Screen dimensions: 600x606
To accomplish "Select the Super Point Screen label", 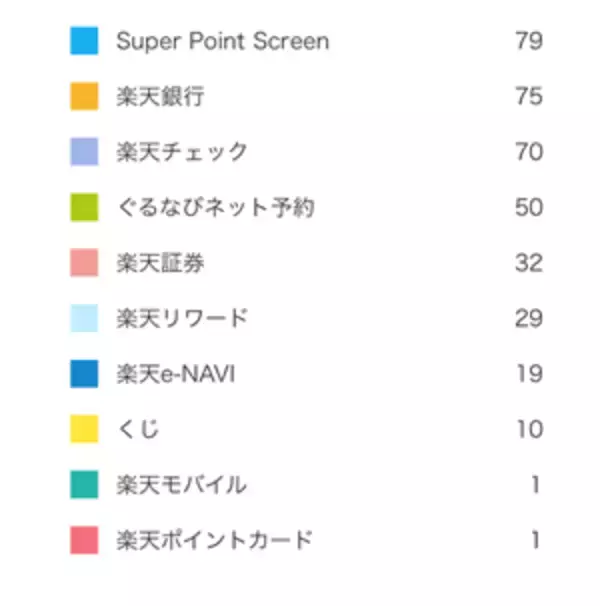I will (x=222, y=41).
